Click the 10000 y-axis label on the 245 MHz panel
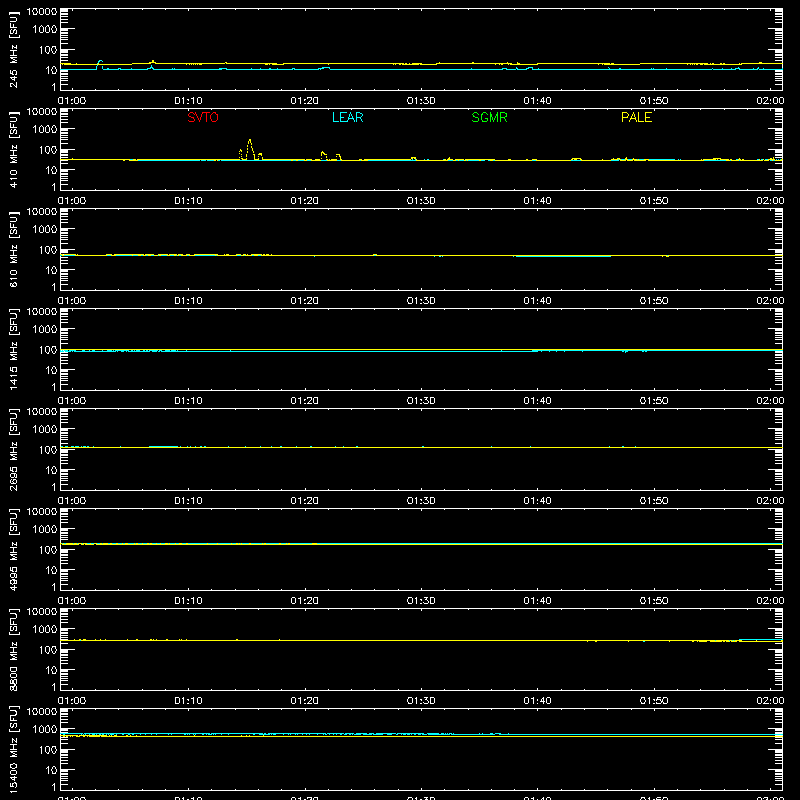 [x=42, y=12]
